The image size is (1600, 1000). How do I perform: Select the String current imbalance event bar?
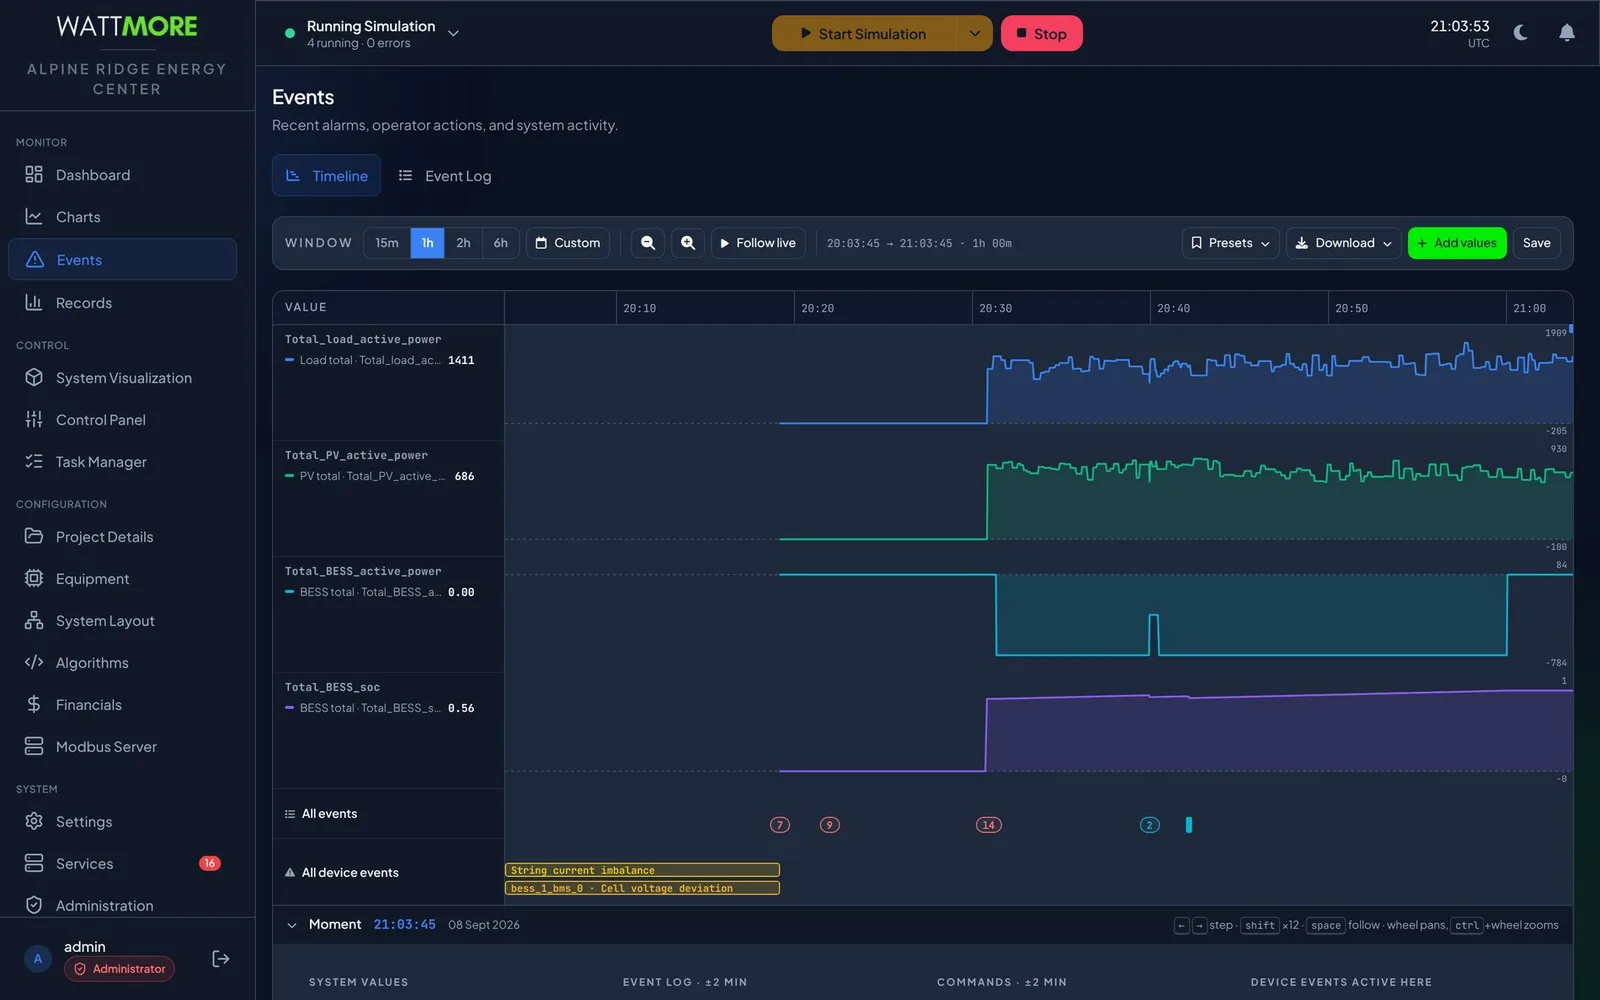642,870
